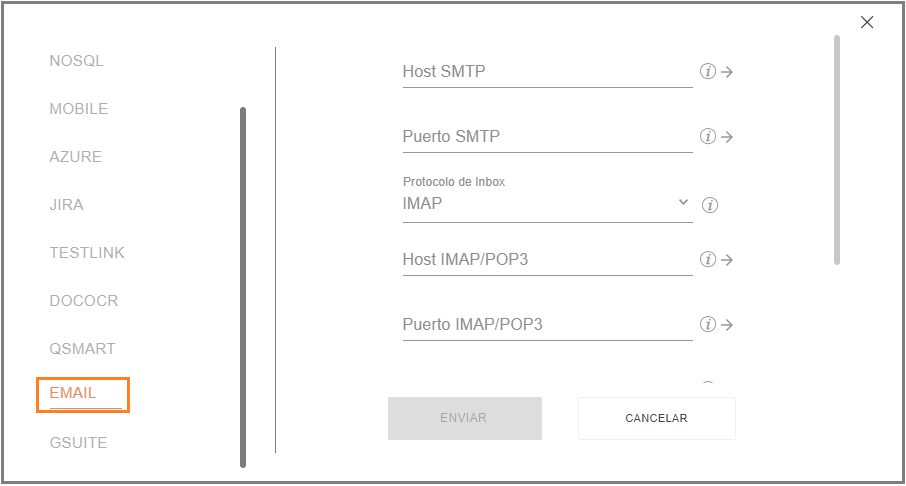The height and width of the screenshot is (486, 906).
Task: Open the info icon for Puerto SMTP
Action: [708, 136]
